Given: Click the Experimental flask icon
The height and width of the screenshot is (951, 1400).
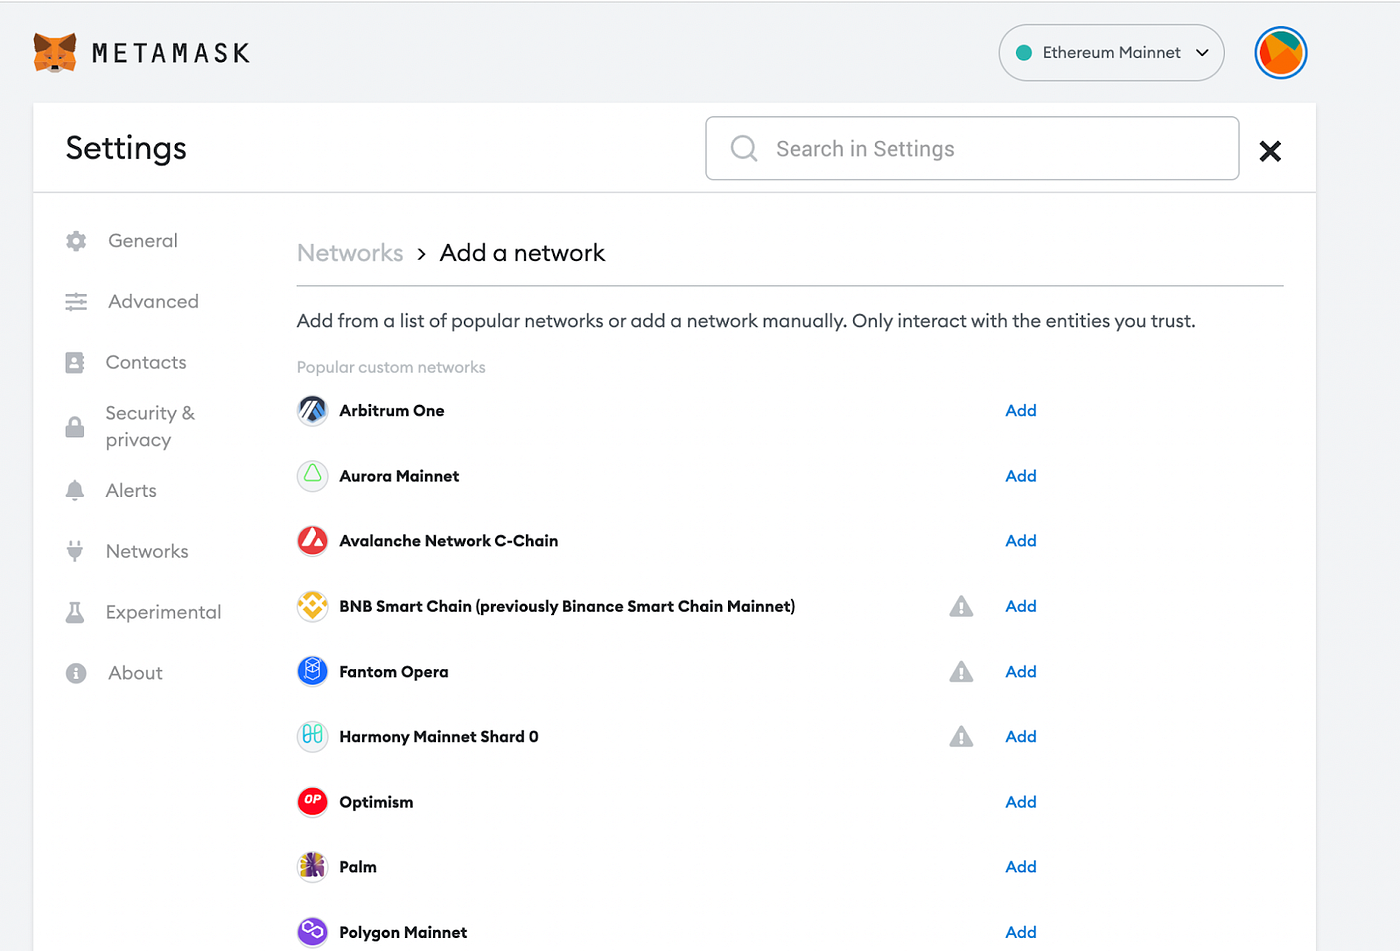Looking at the screenshot, I should click(75, 613).
